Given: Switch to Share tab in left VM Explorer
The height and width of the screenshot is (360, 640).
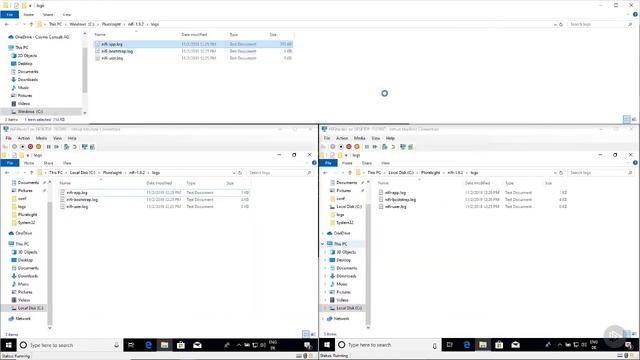Looking at the screenshot, I should (49, 163).
